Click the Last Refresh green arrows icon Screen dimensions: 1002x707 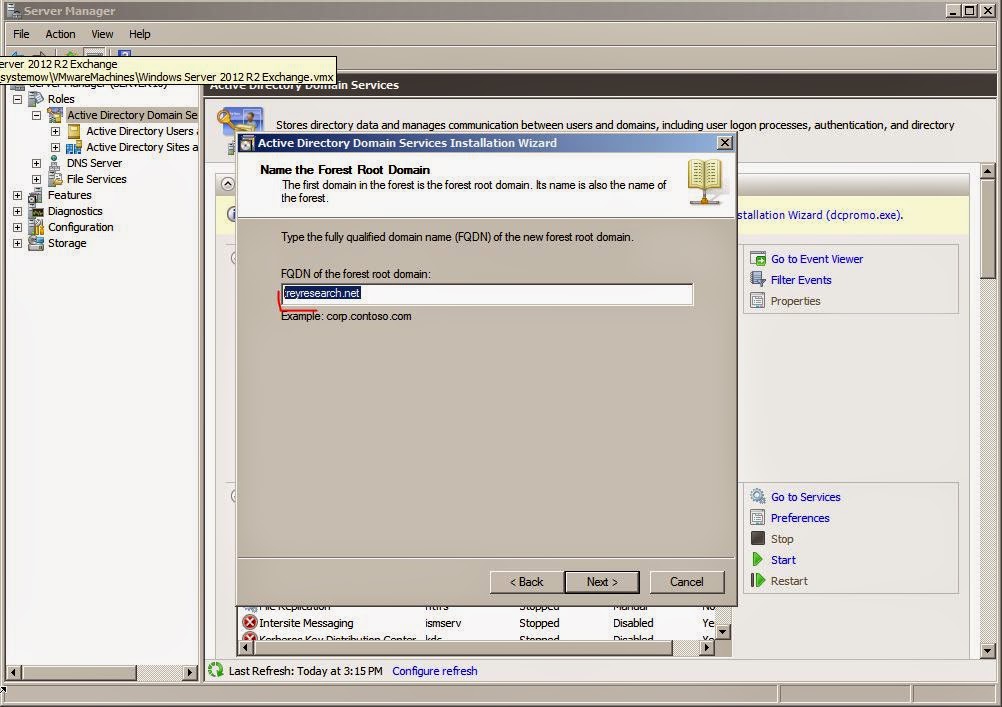pyautogui.click(x=216, y=670)
